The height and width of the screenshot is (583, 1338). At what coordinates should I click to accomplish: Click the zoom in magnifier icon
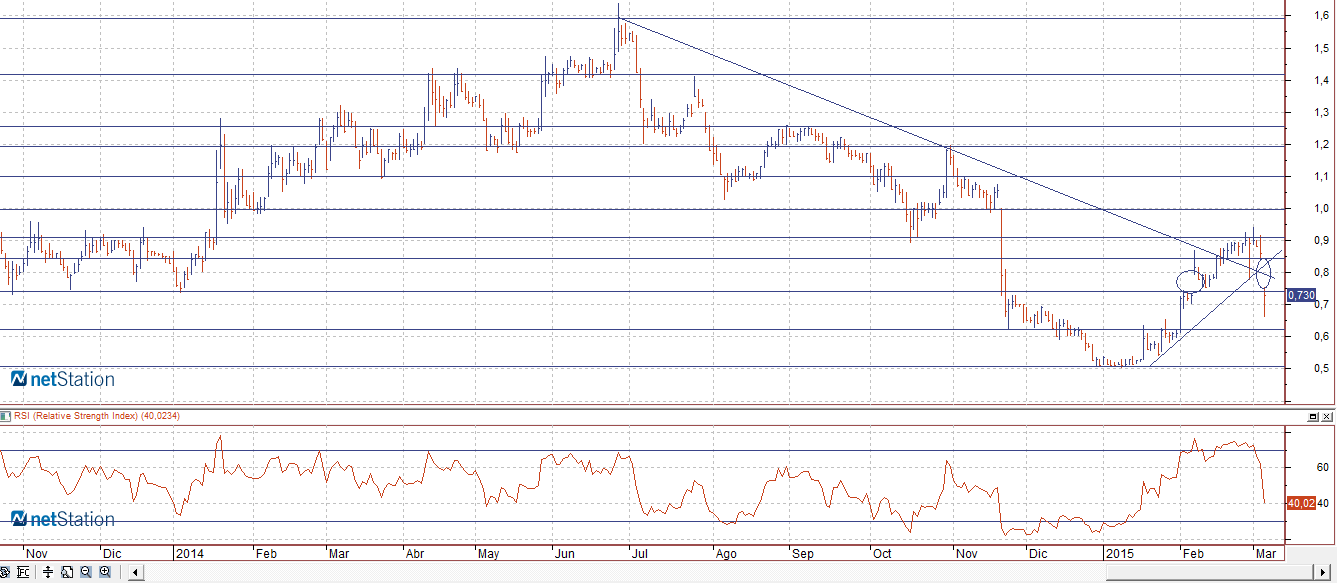click(x=105, y=572)
